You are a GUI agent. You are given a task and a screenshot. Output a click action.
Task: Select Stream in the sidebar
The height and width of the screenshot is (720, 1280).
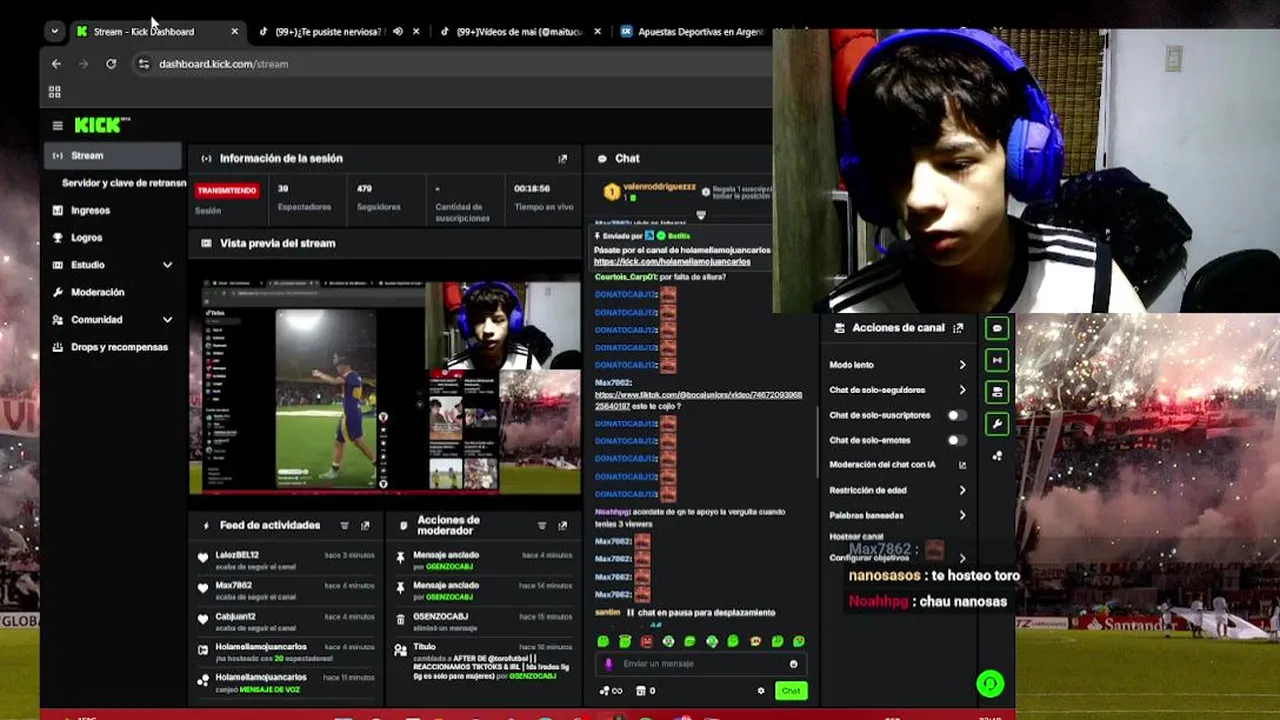coord(113,156)
